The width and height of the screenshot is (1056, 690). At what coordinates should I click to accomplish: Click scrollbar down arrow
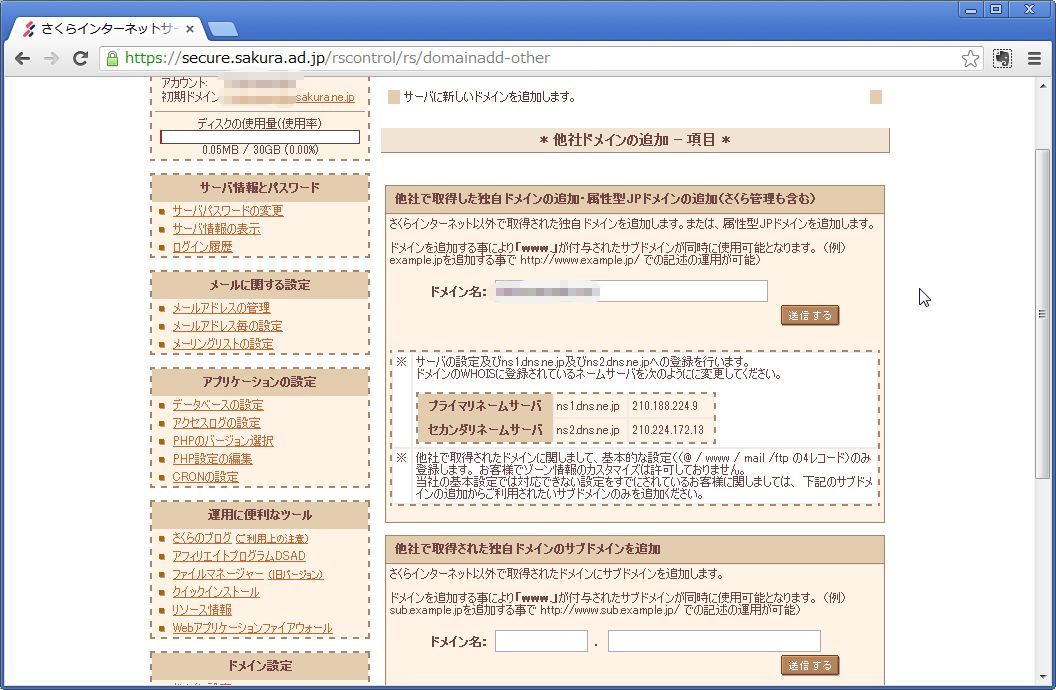point(1042,677)
